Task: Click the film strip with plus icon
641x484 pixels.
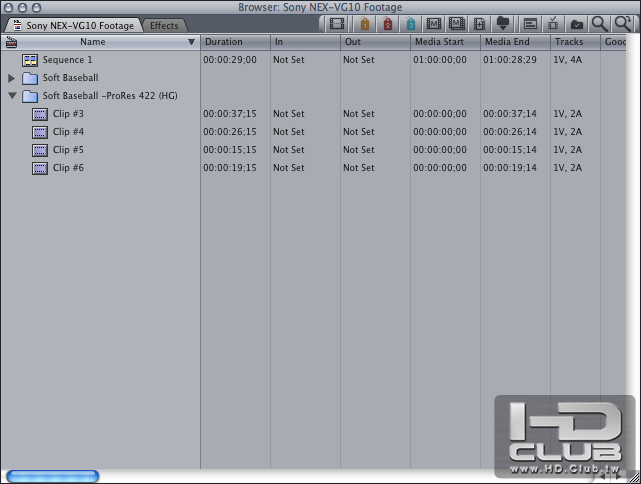Action: 480,24
